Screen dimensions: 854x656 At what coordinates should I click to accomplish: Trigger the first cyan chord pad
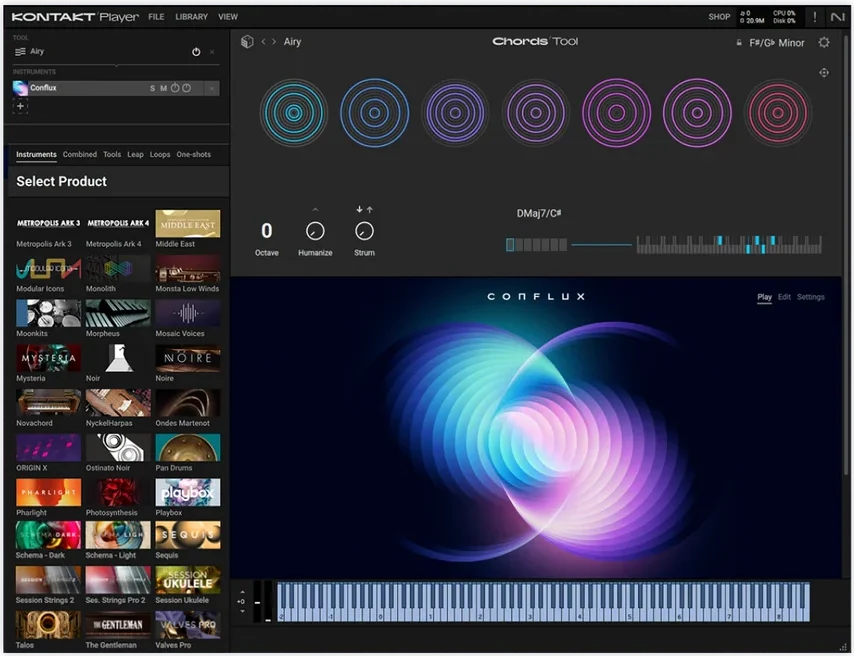pyautogui.click(x=294, y=113)
